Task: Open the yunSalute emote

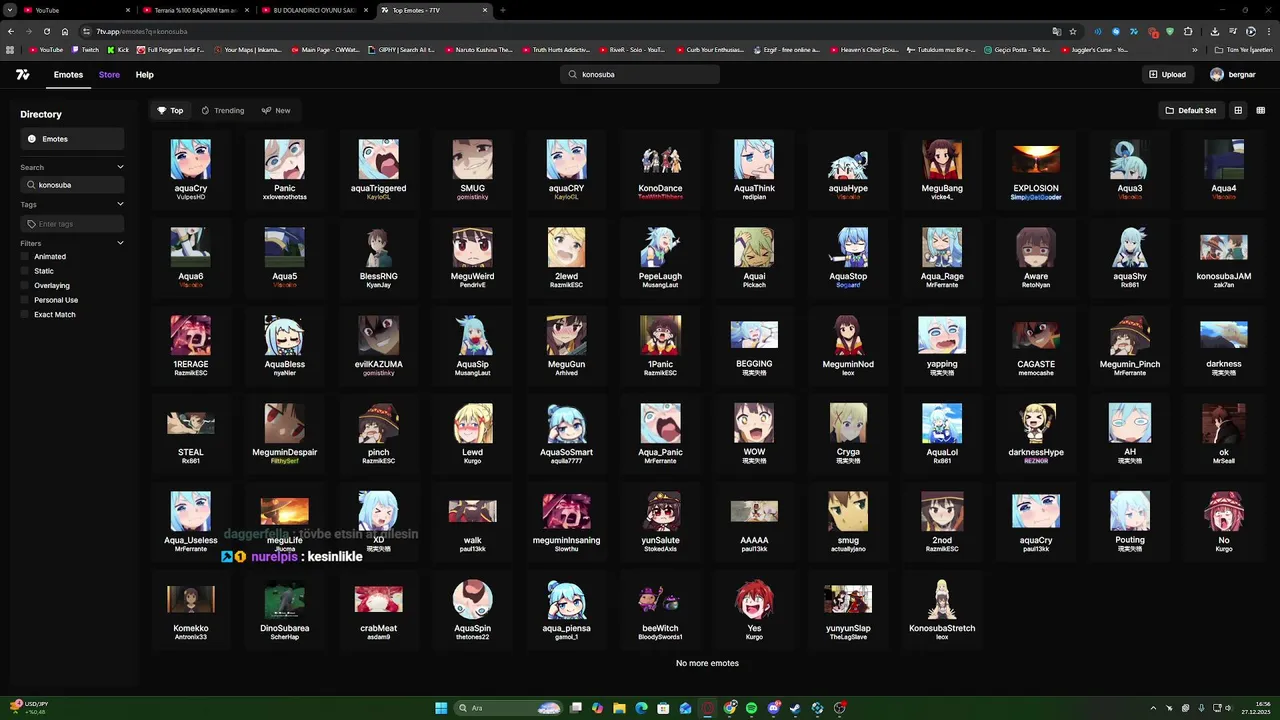Action: pos(660,522)
